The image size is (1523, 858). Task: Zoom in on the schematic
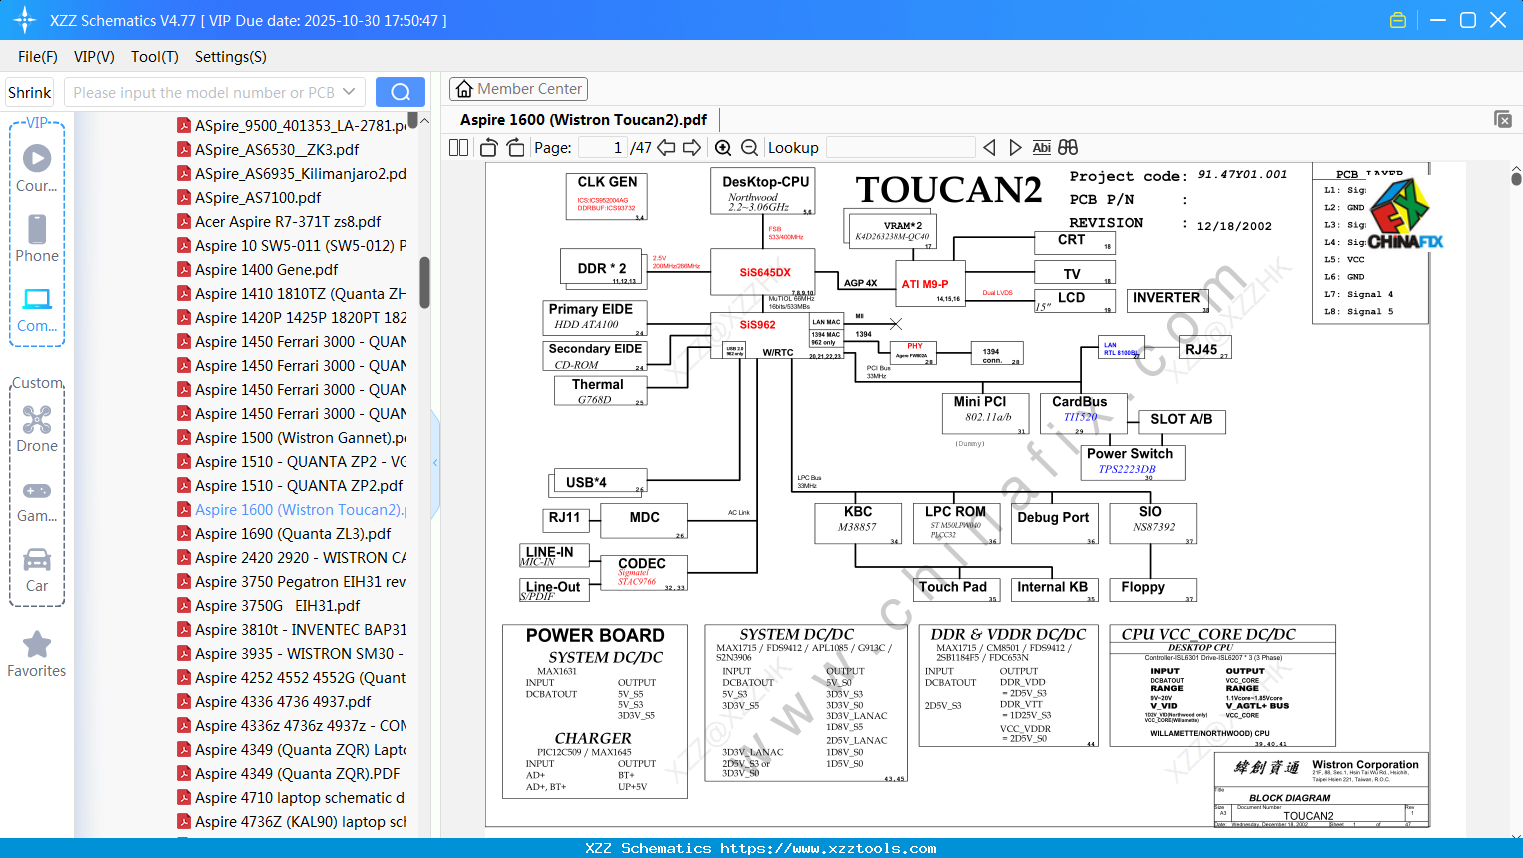tap(723, 147)
